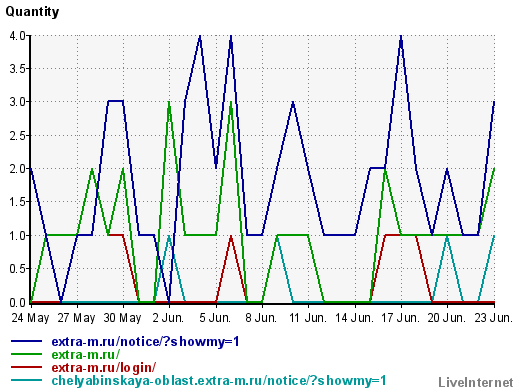Click the 24 May date label
The image size is (520, 392).
tap(30, 318)
